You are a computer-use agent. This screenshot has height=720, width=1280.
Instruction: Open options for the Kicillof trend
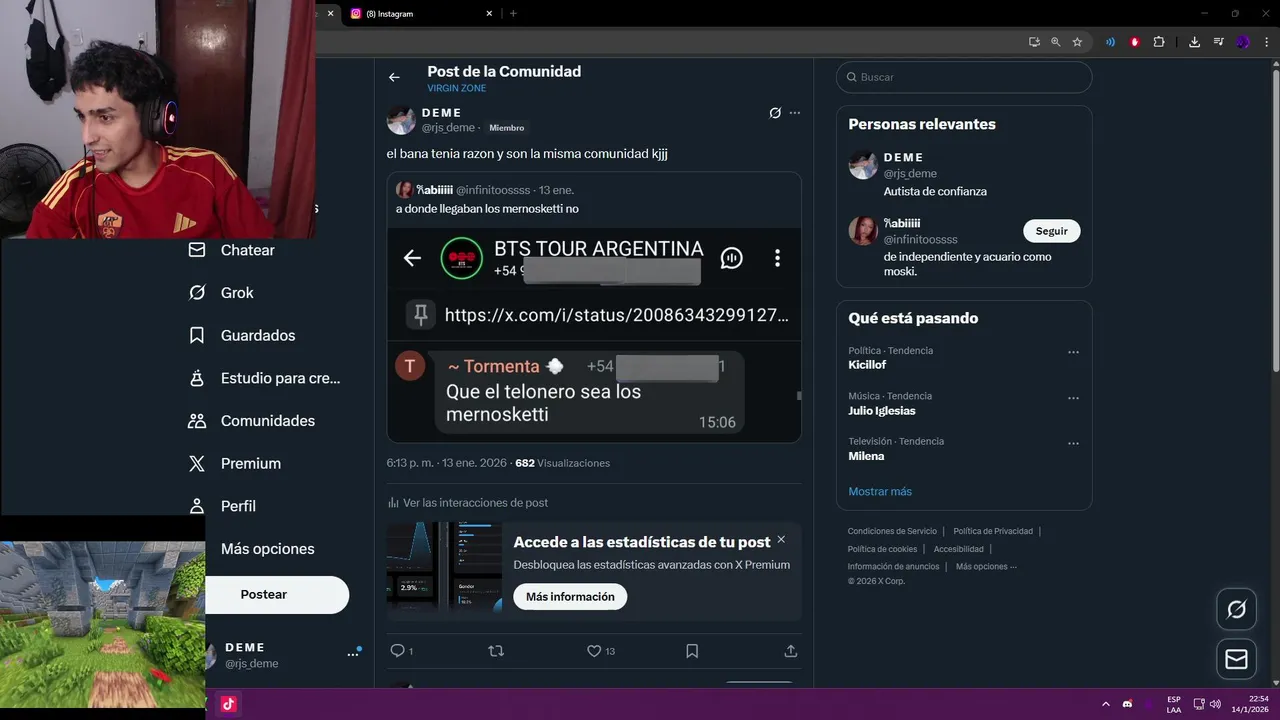[x=1073, y=352]
